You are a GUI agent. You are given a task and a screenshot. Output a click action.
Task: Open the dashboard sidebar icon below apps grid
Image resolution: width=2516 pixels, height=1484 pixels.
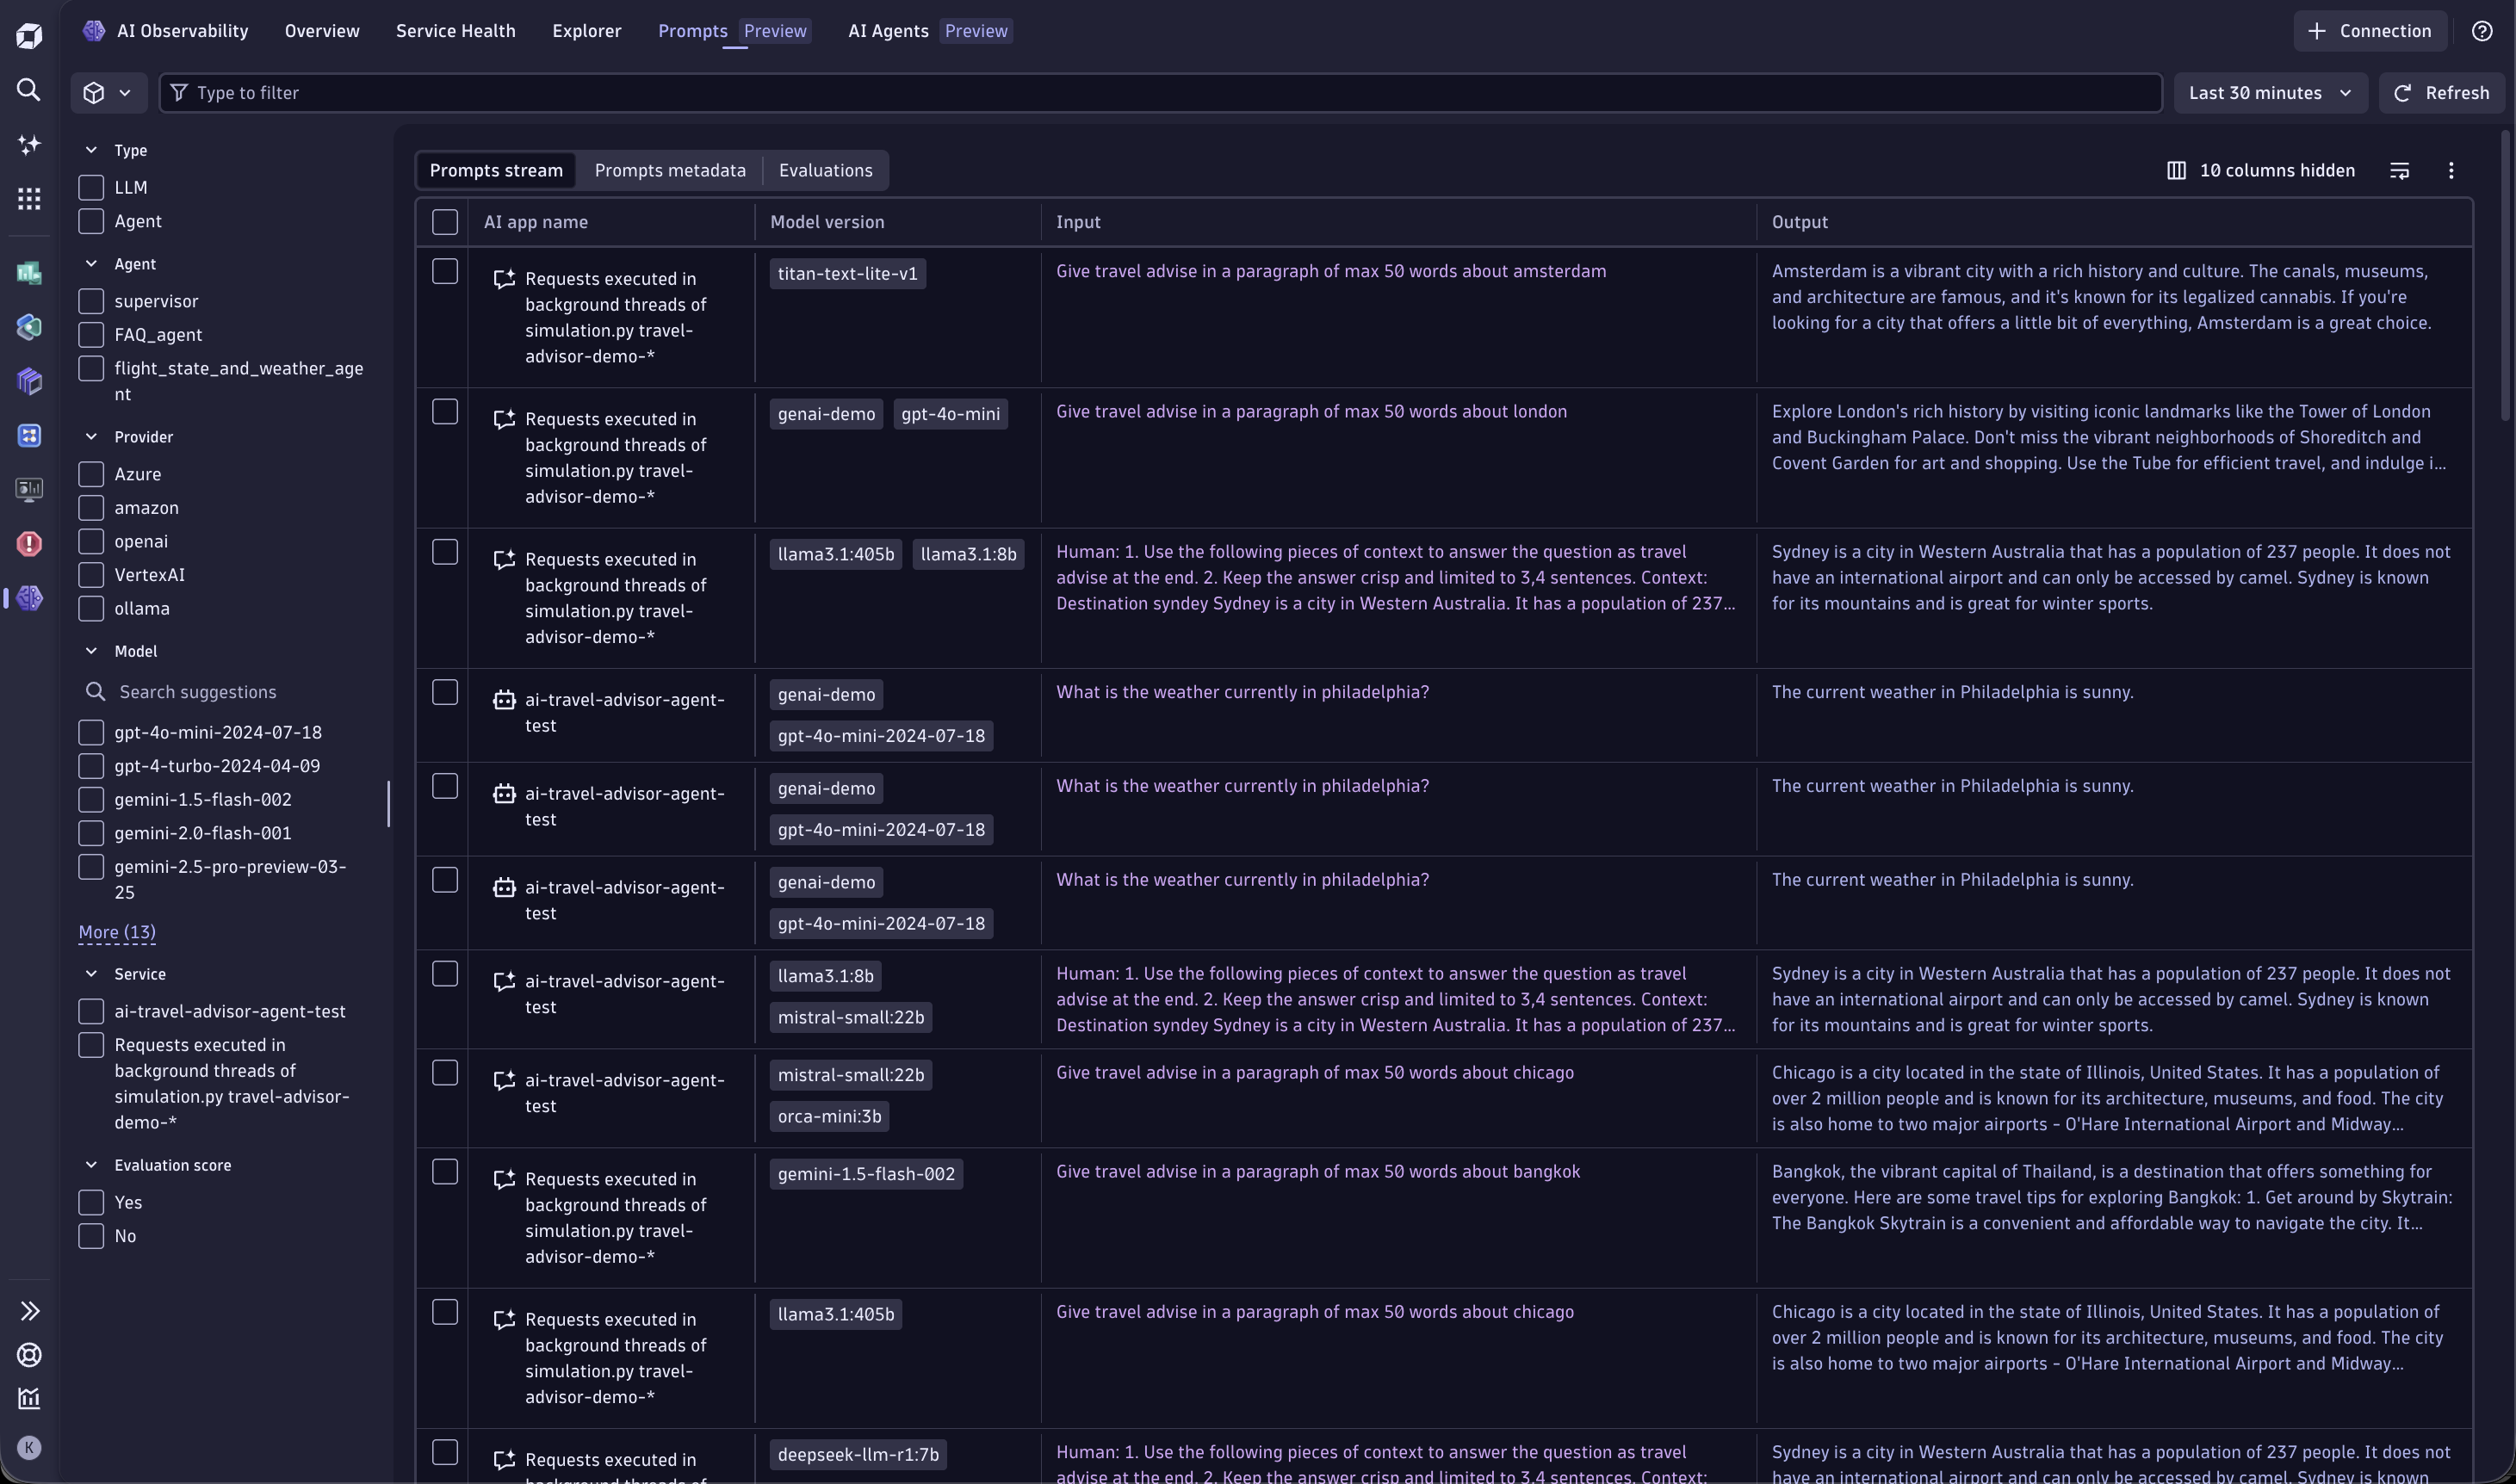(29, 273)
